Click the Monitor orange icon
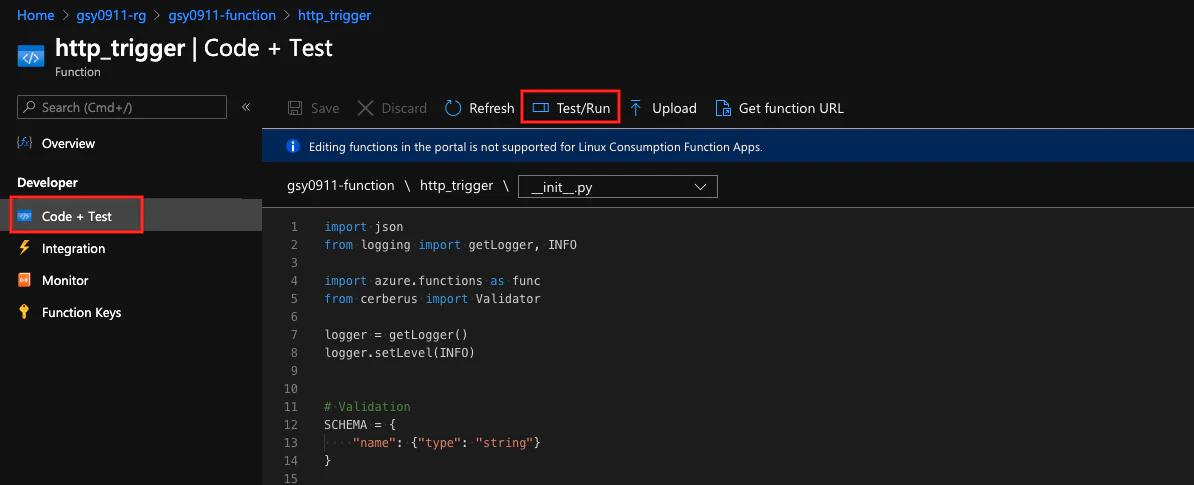 24,280
